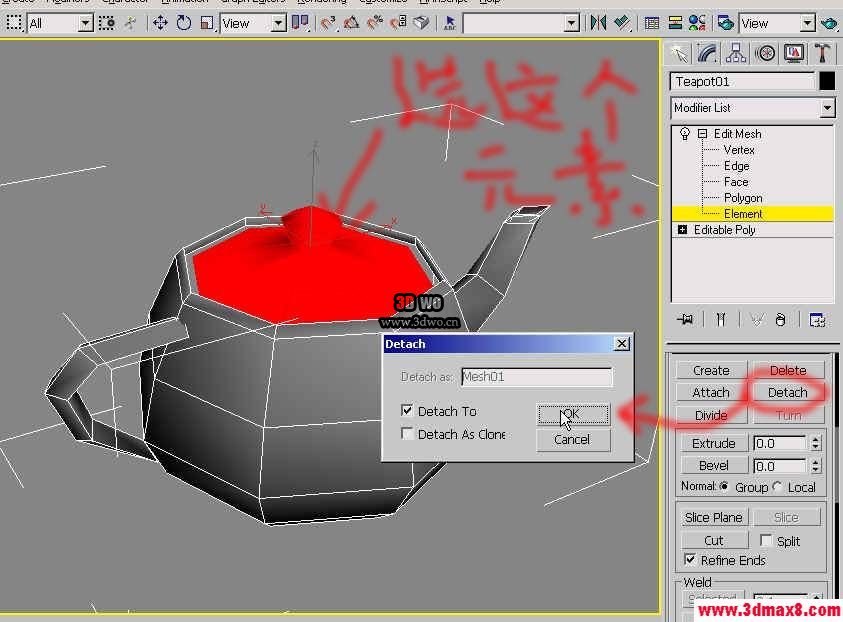This screenshot has height=622, width=843.
Task: Select the Move tool
Action: point(160,23)
